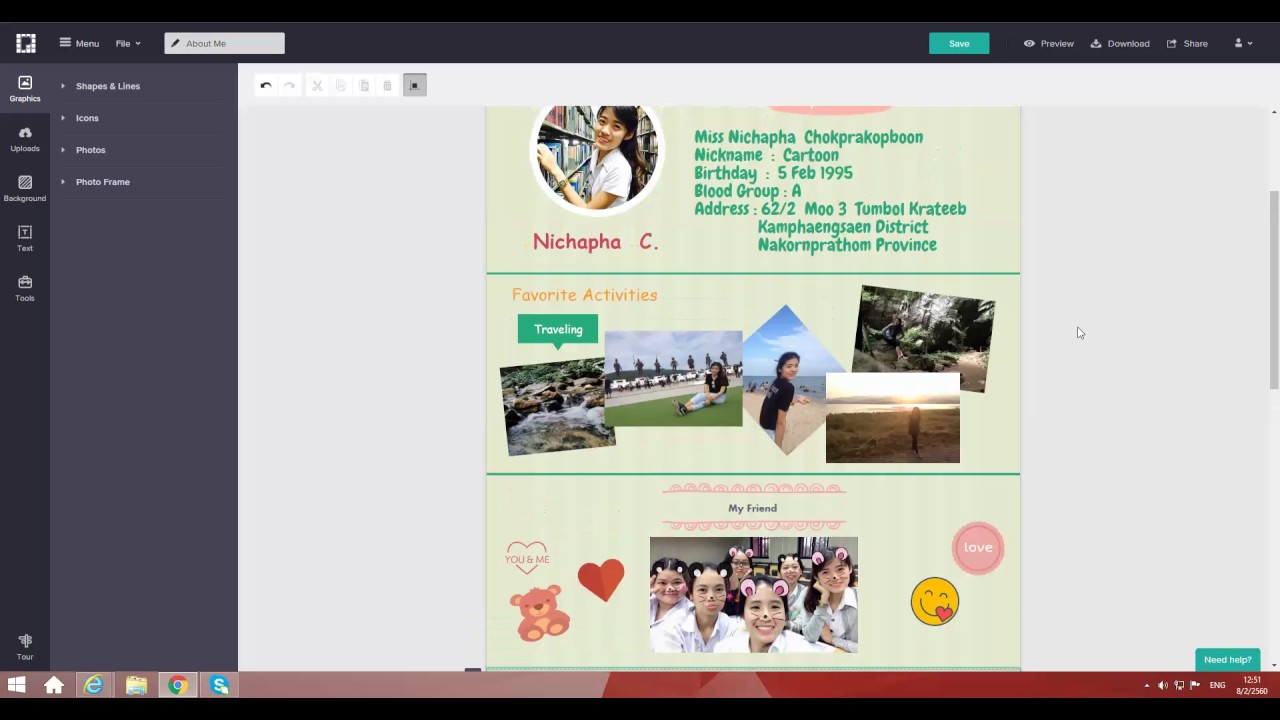Click the Undo arrow icon
The image size is (1280, 720).
pos(265,86)
